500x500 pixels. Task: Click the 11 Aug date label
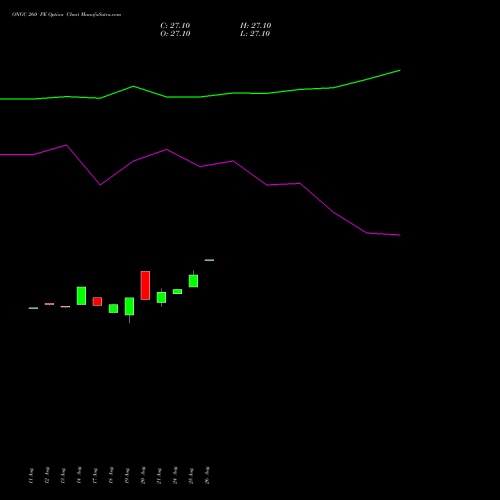point(31,476)
